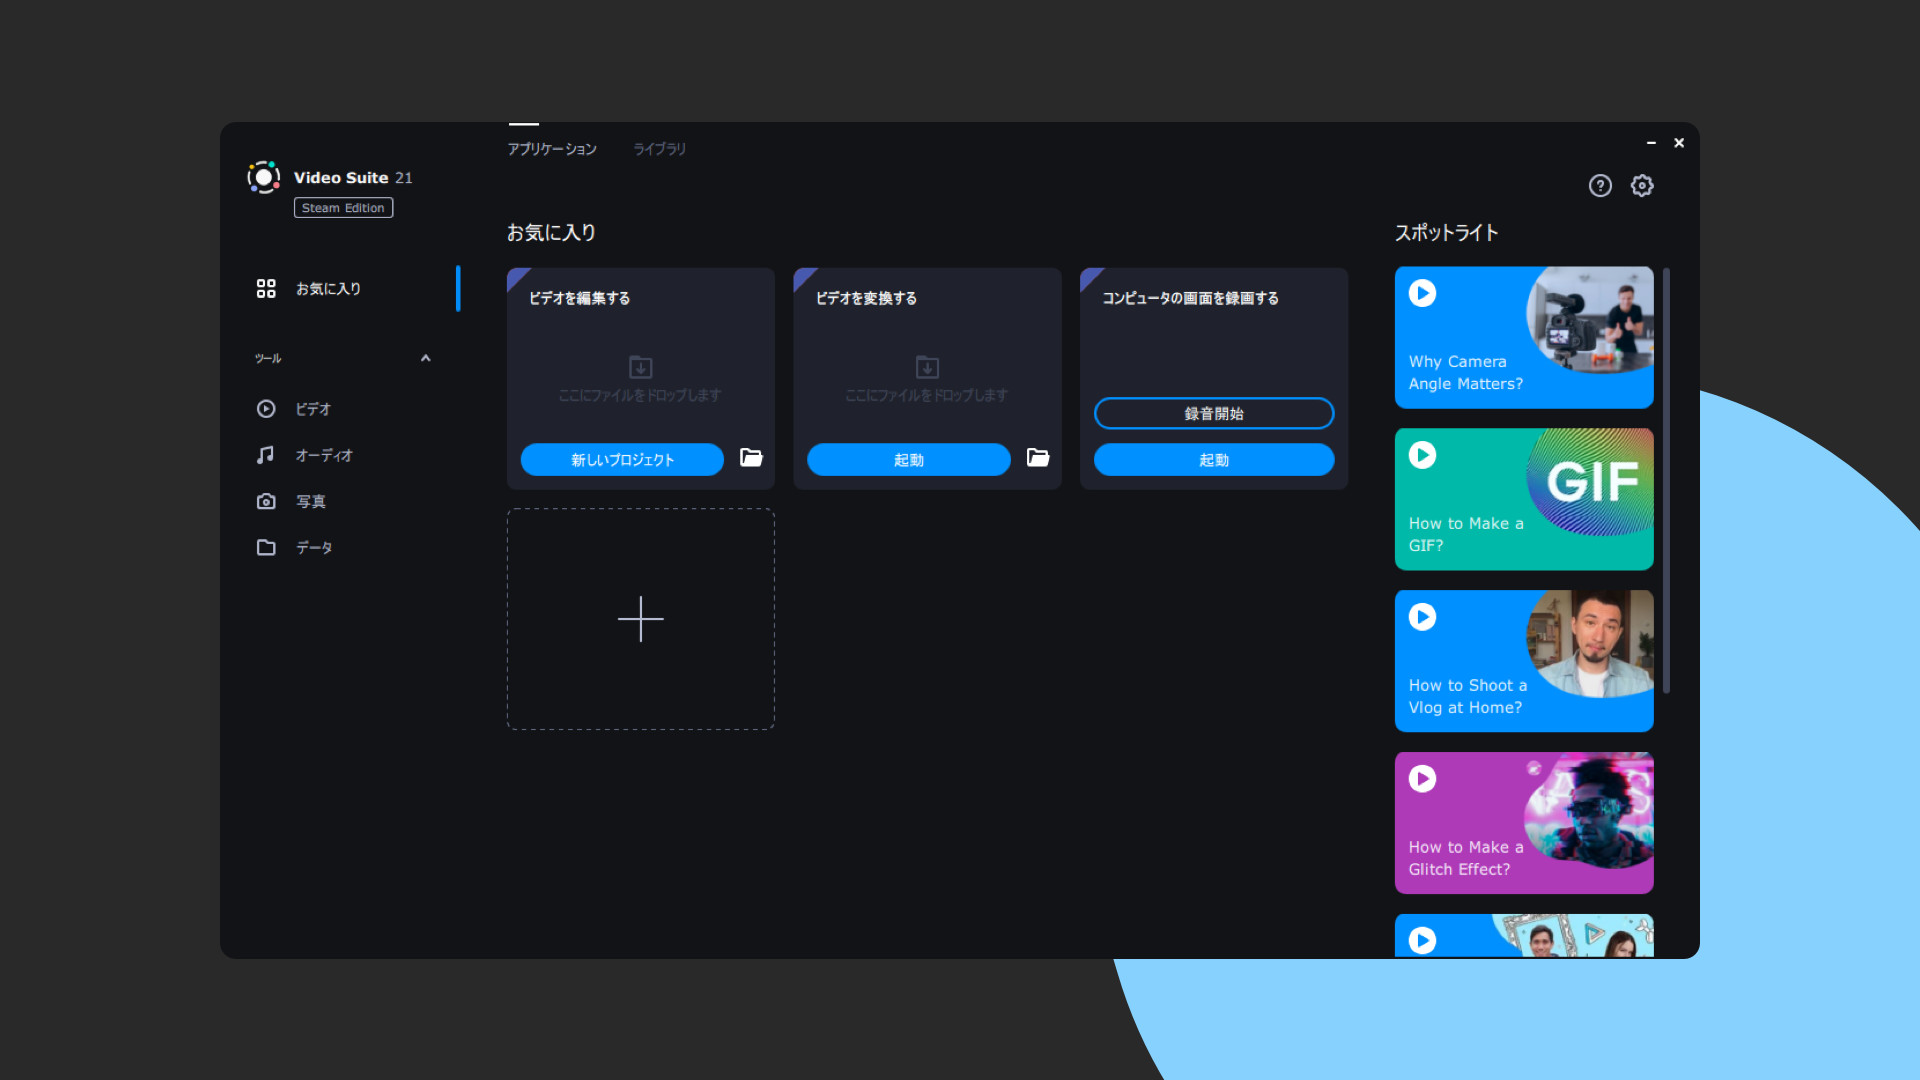This screenshot has width=1920, height=1080.
Task: Switch to アプリケーション tab
Action: [551, 149]
